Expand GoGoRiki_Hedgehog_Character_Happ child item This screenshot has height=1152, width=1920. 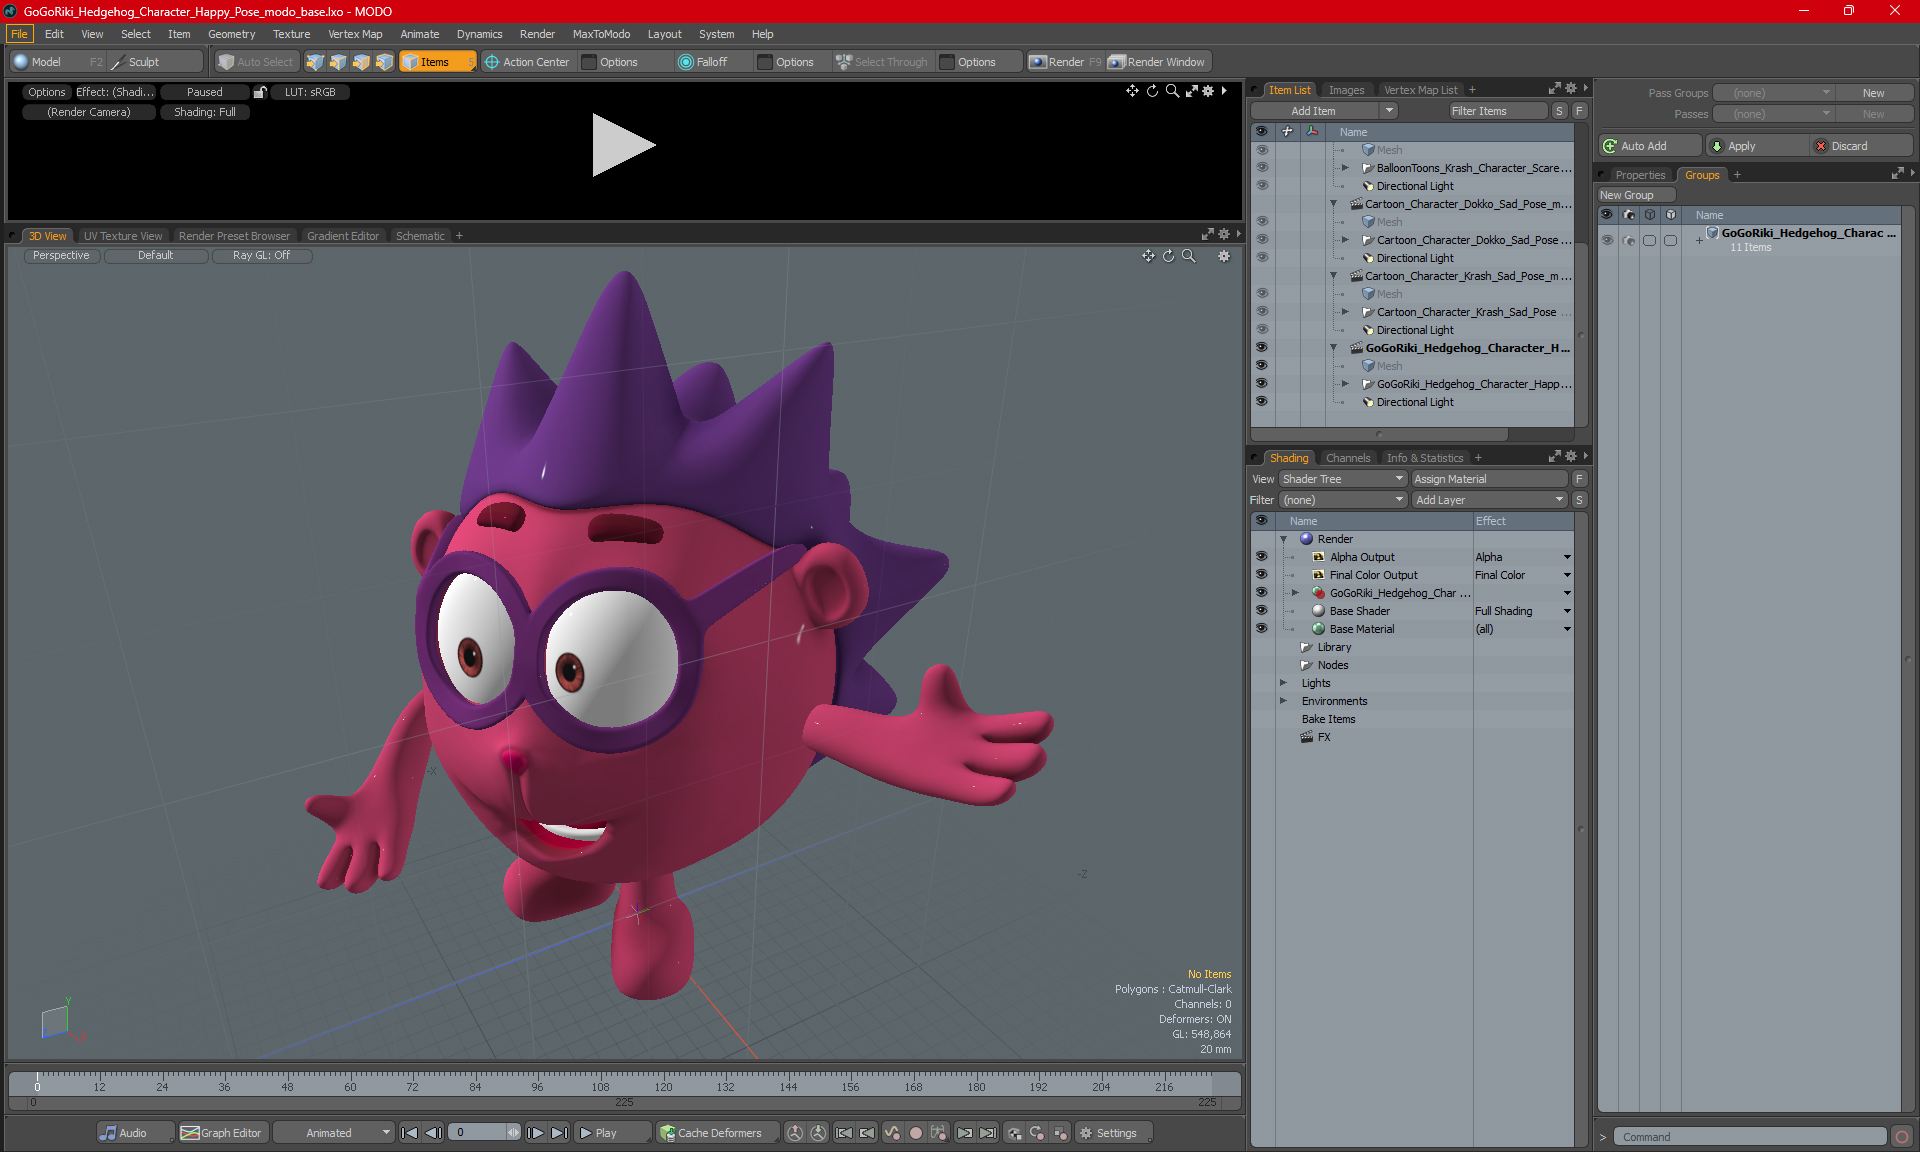[1345, 384]
